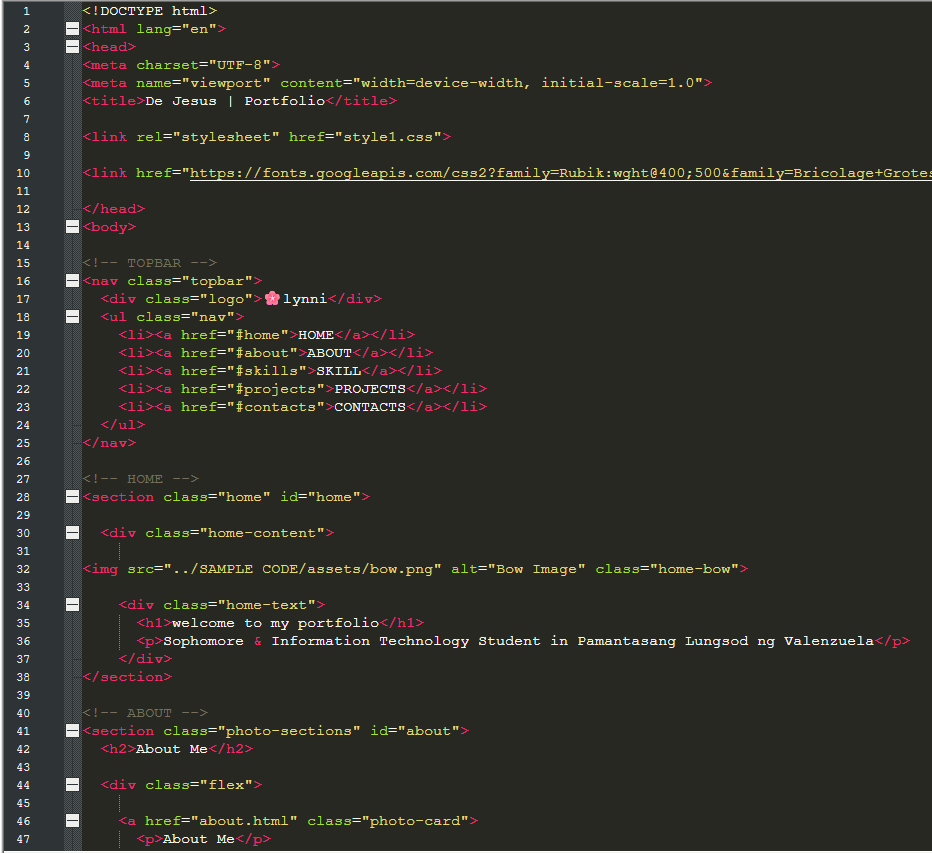
Task: Click 'welcome to my portfolio' heading text
Action: pos(275,623)
